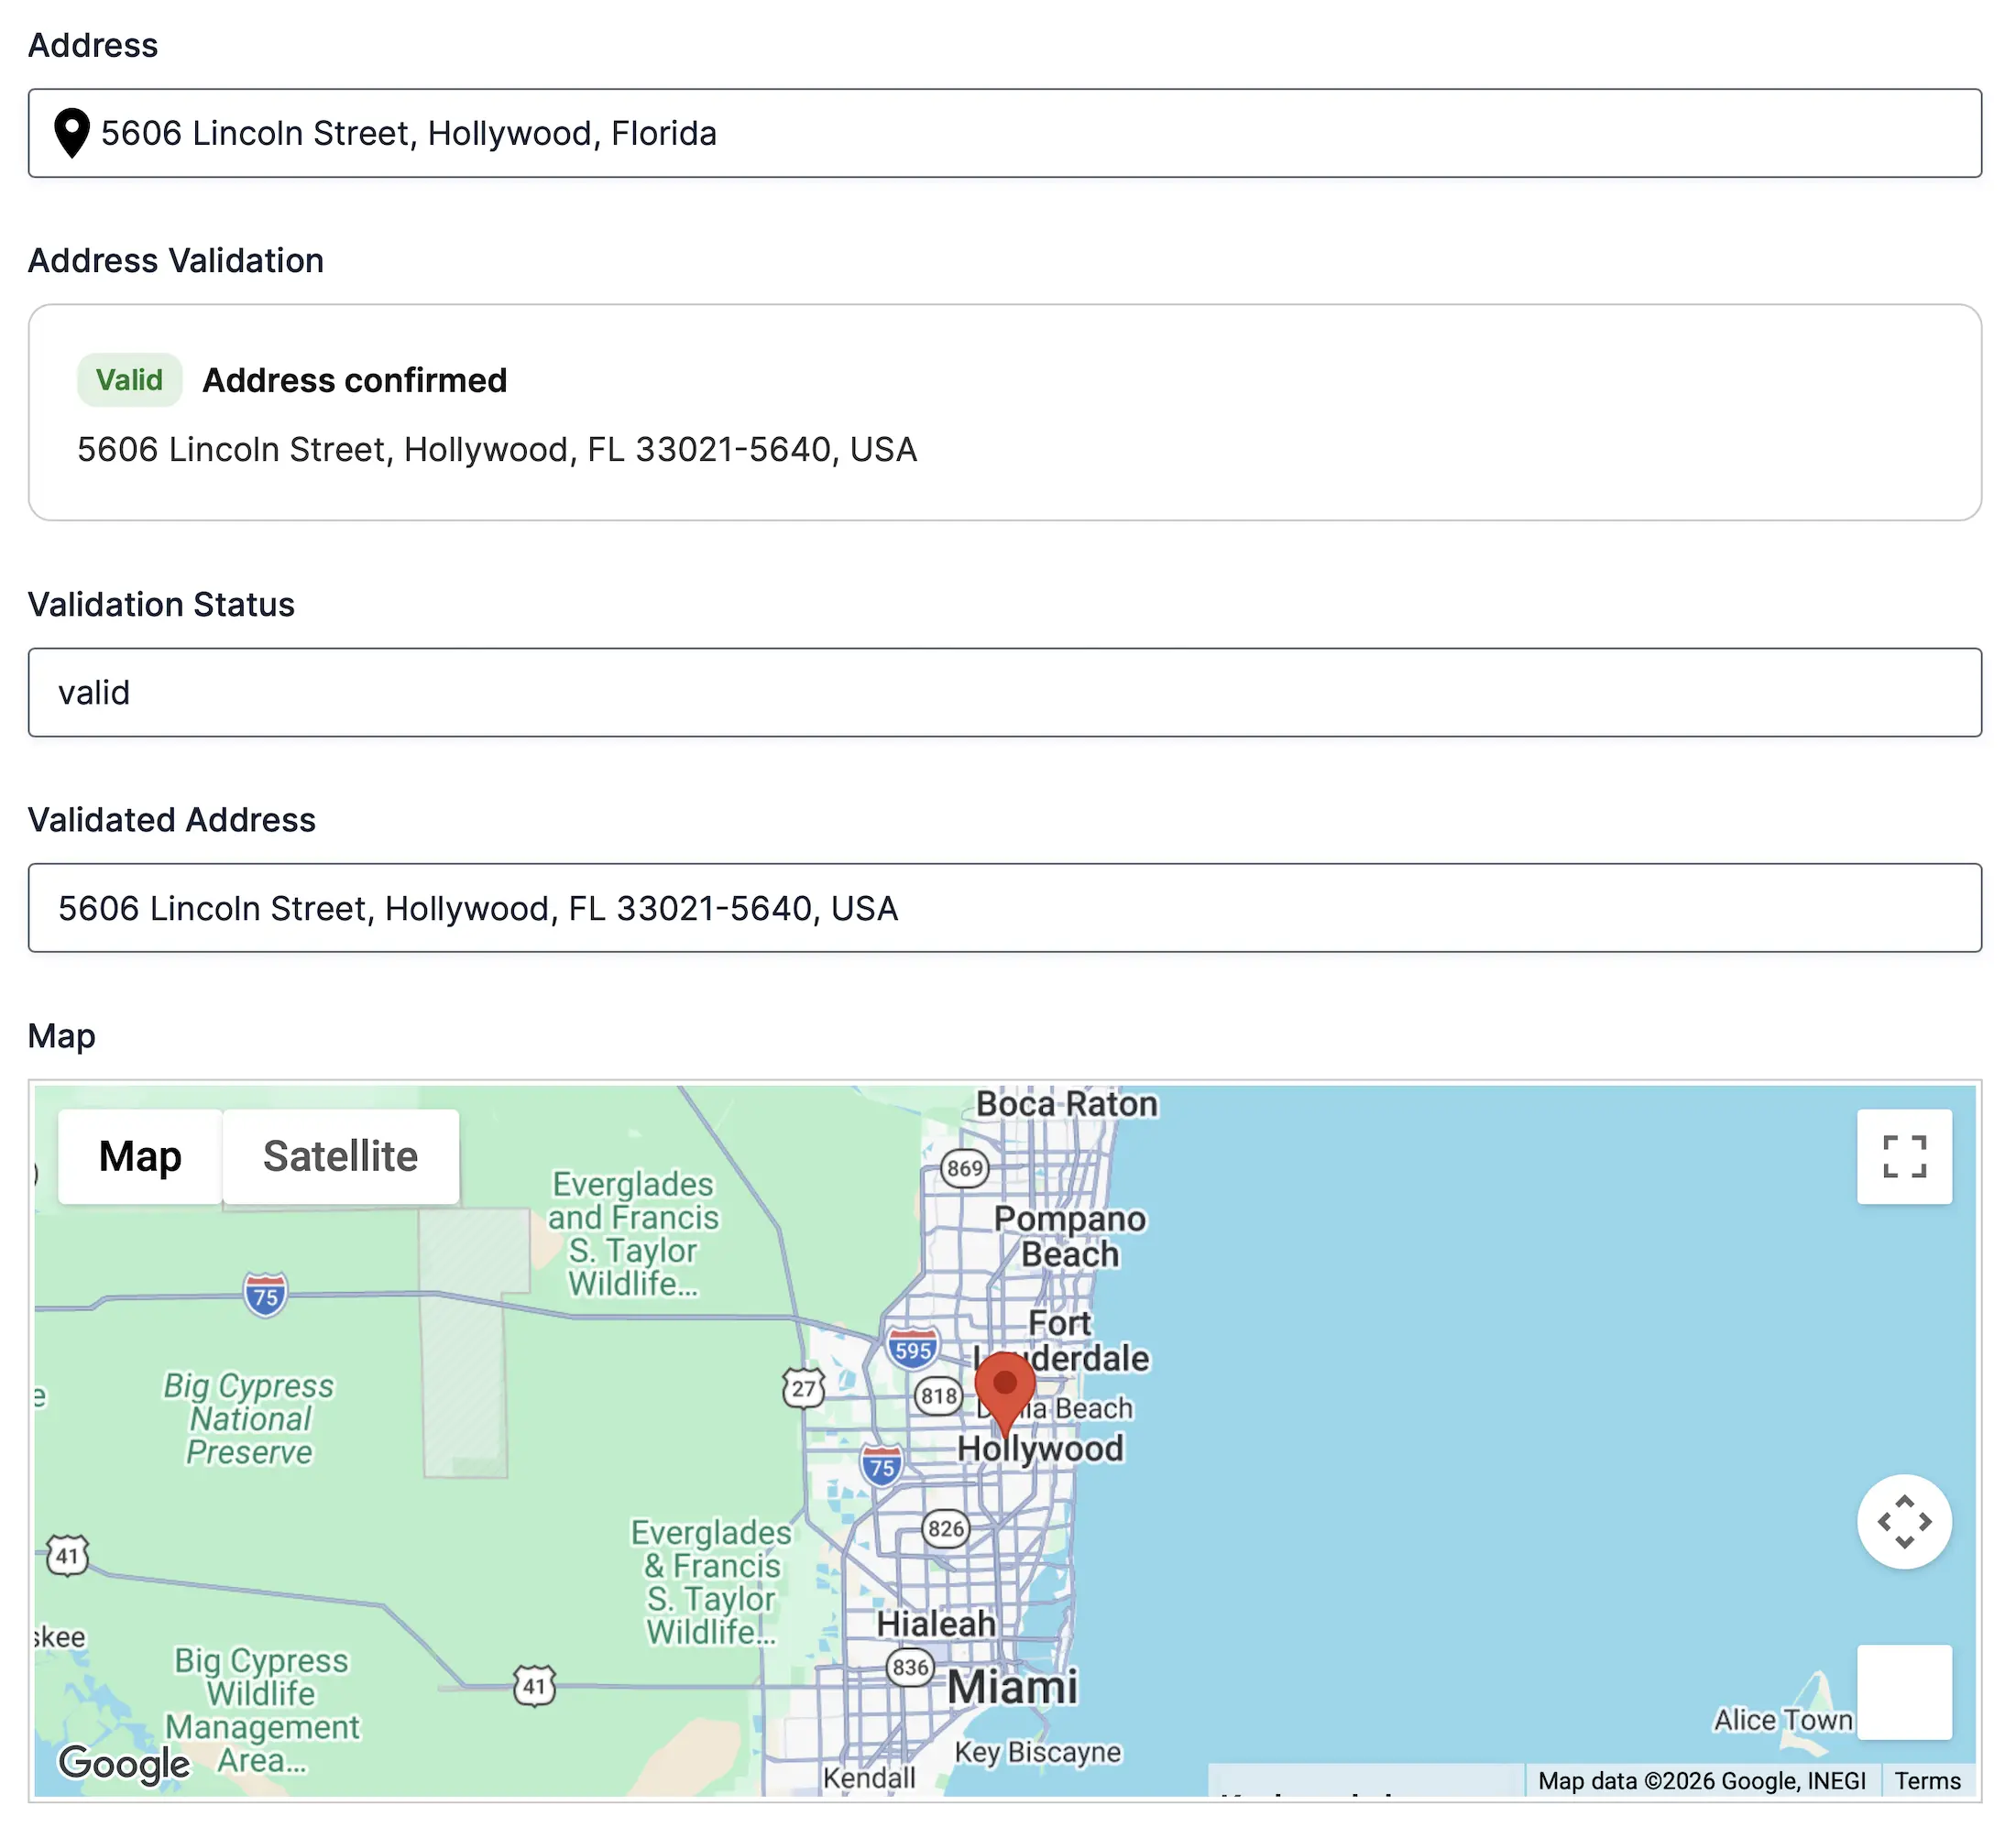Click the route 836 shield near Miami
The image size is (2016, 1838).
click(910, 1667)
